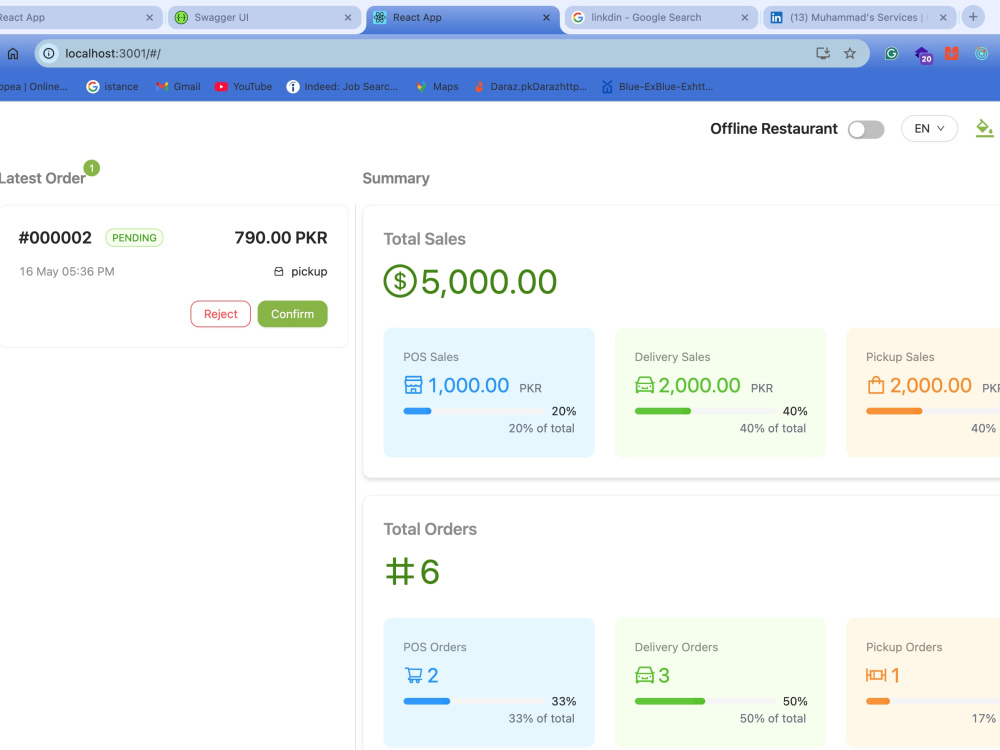Click the Delivery Orders card
This screenshot has height=750, width=1000.
click(720, 682)
